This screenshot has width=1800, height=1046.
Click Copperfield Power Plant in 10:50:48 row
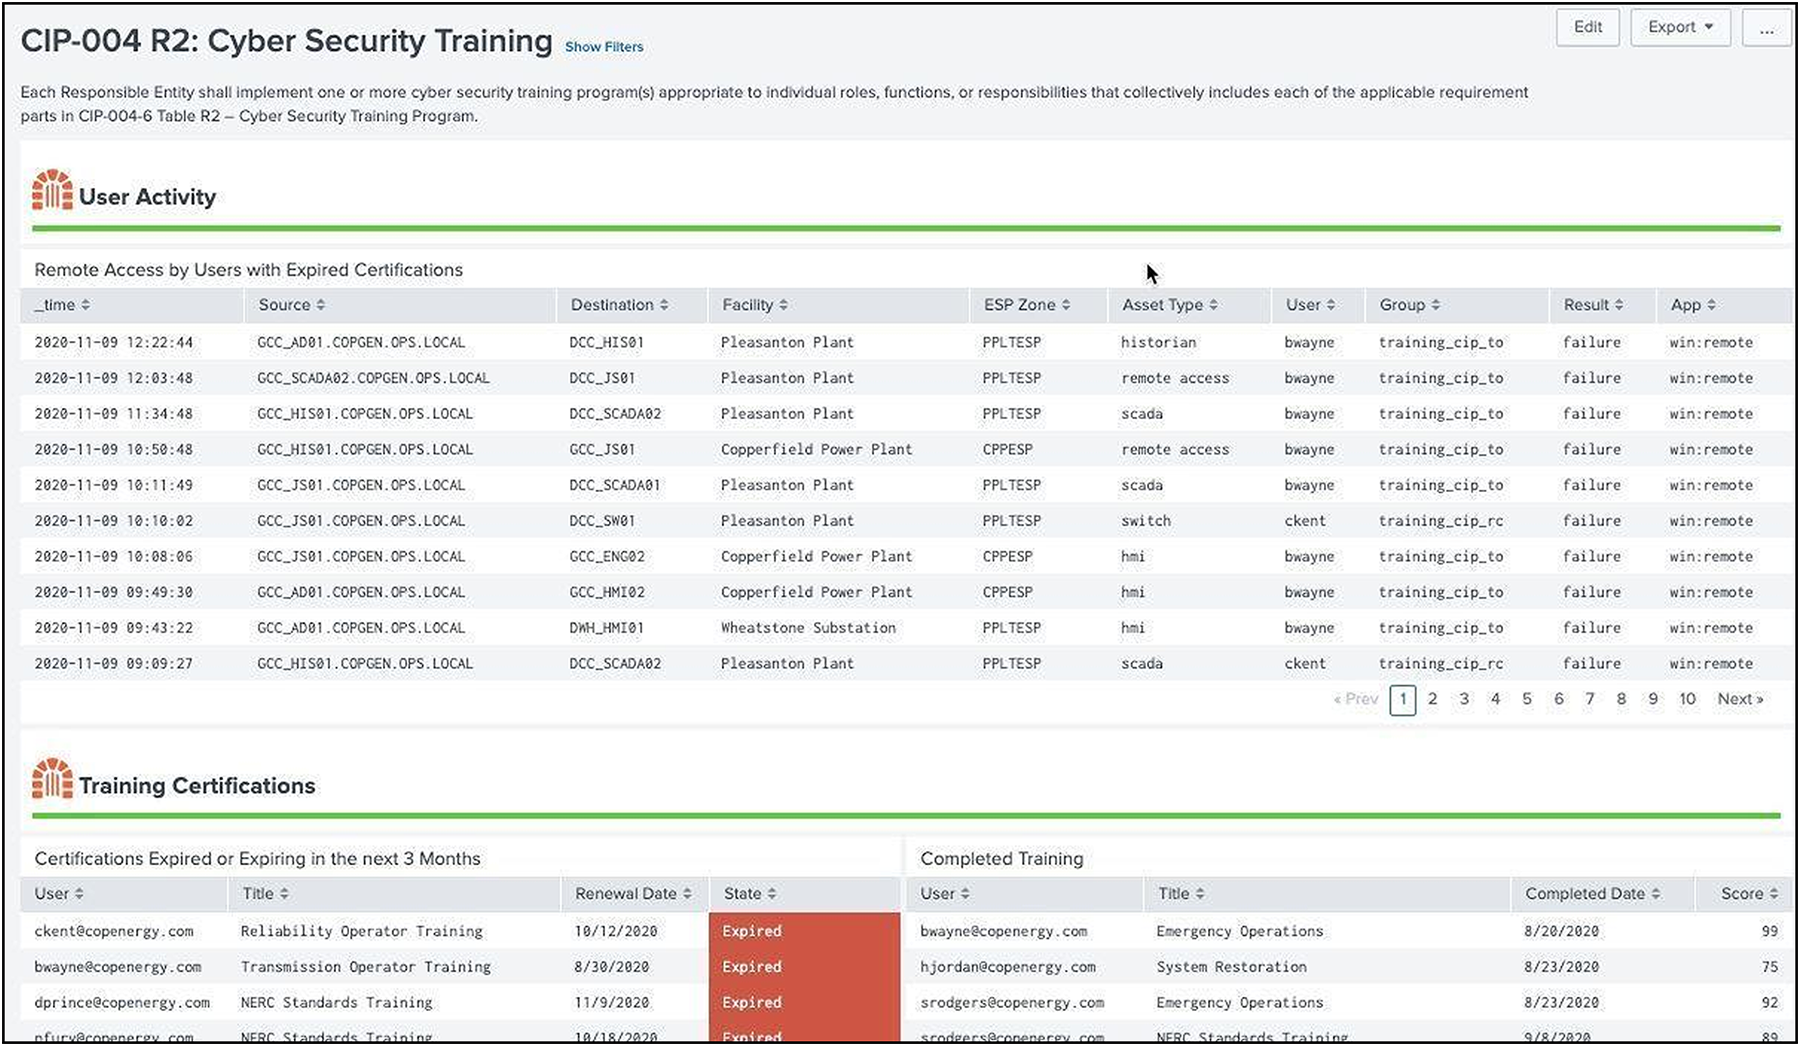(816, 450)
